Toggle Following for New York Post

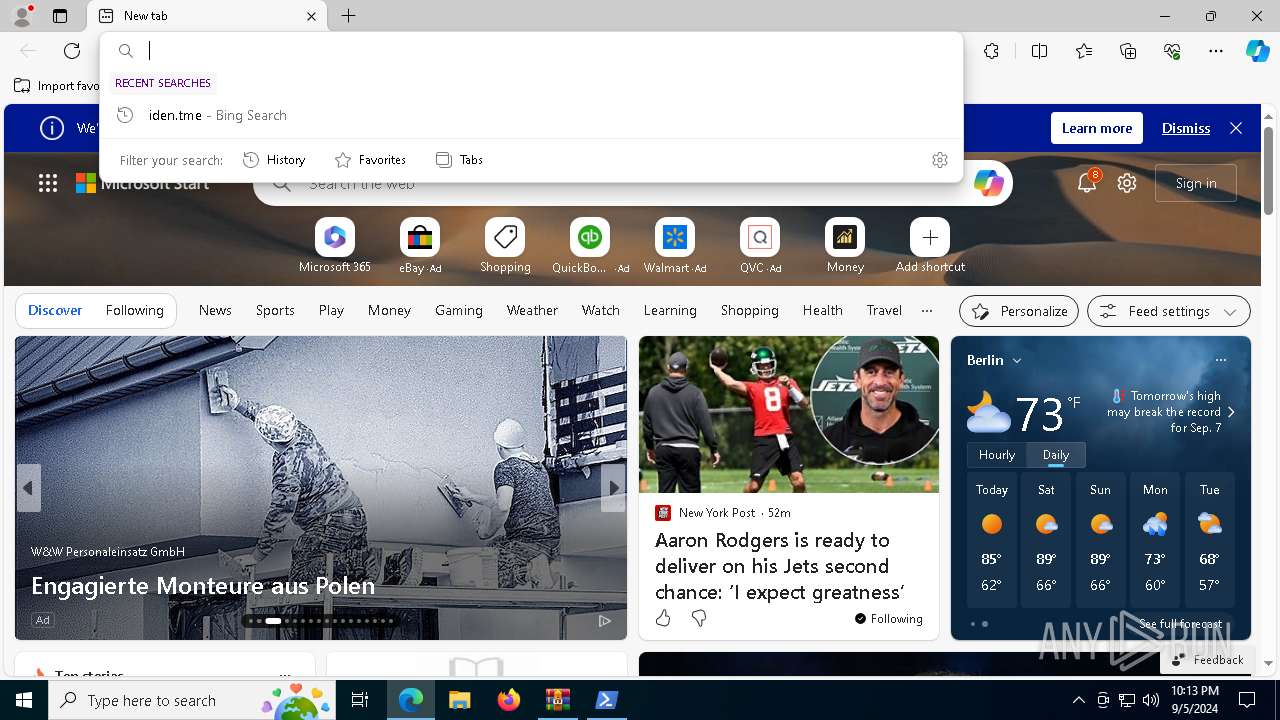[889, 619]
